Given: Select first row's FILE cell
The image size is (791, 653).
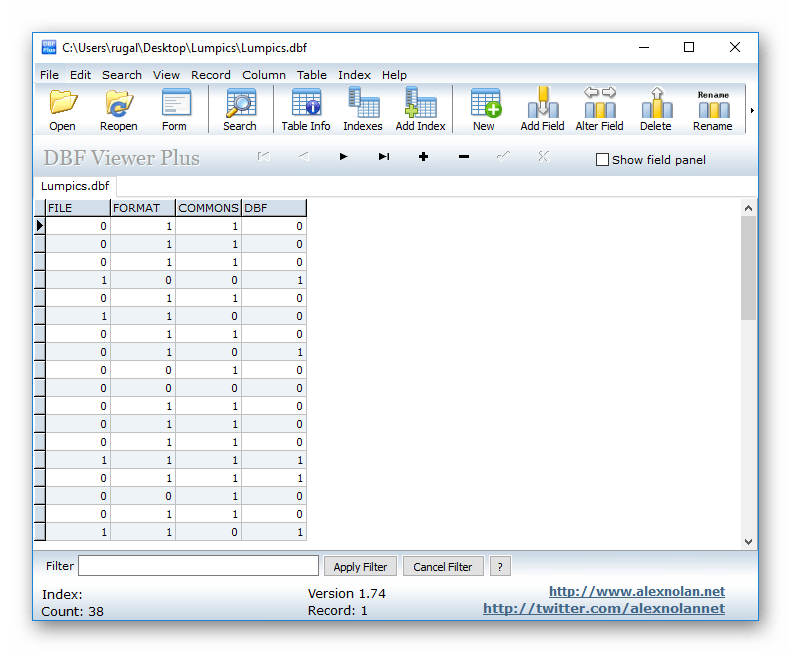Looking at the screenshot, I should (x=78, y=226).
